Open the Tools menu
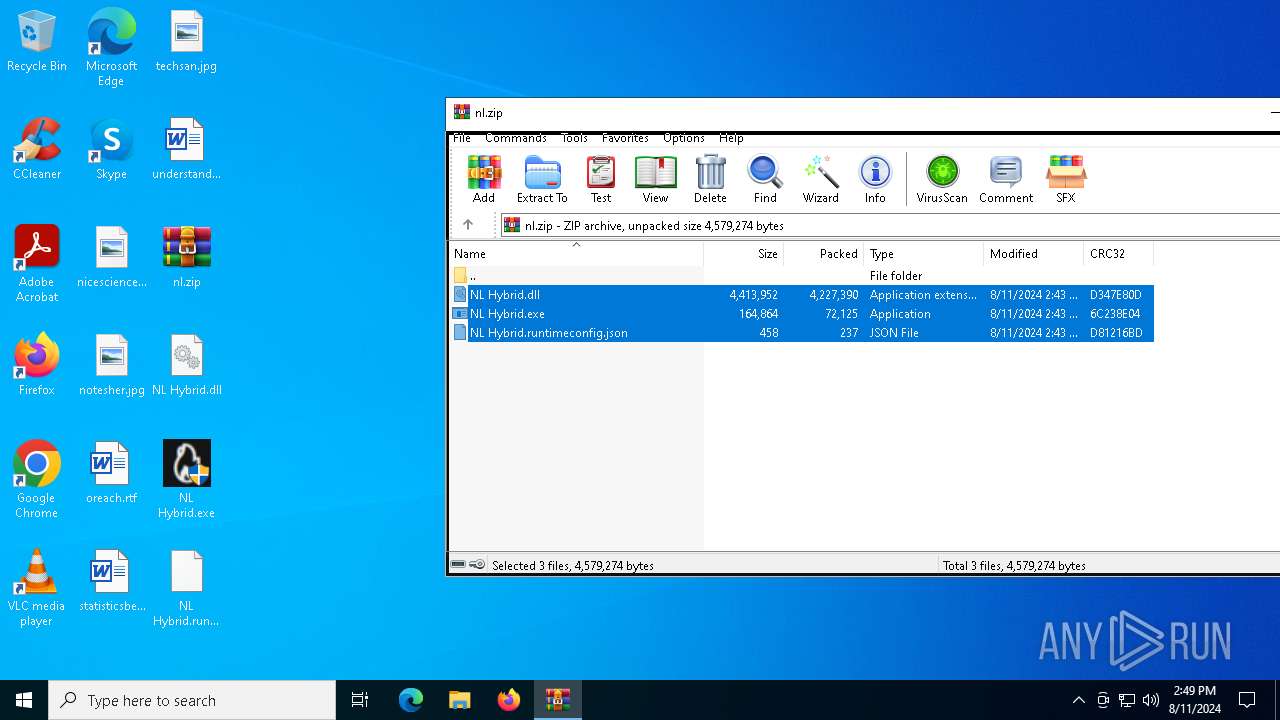 point(574,138)
